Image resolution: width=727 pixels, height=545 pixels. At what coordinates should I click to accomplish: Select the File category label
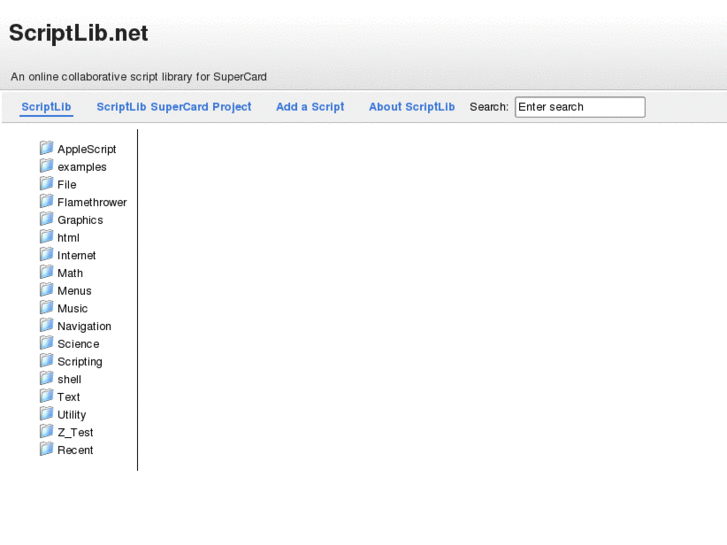67,185
